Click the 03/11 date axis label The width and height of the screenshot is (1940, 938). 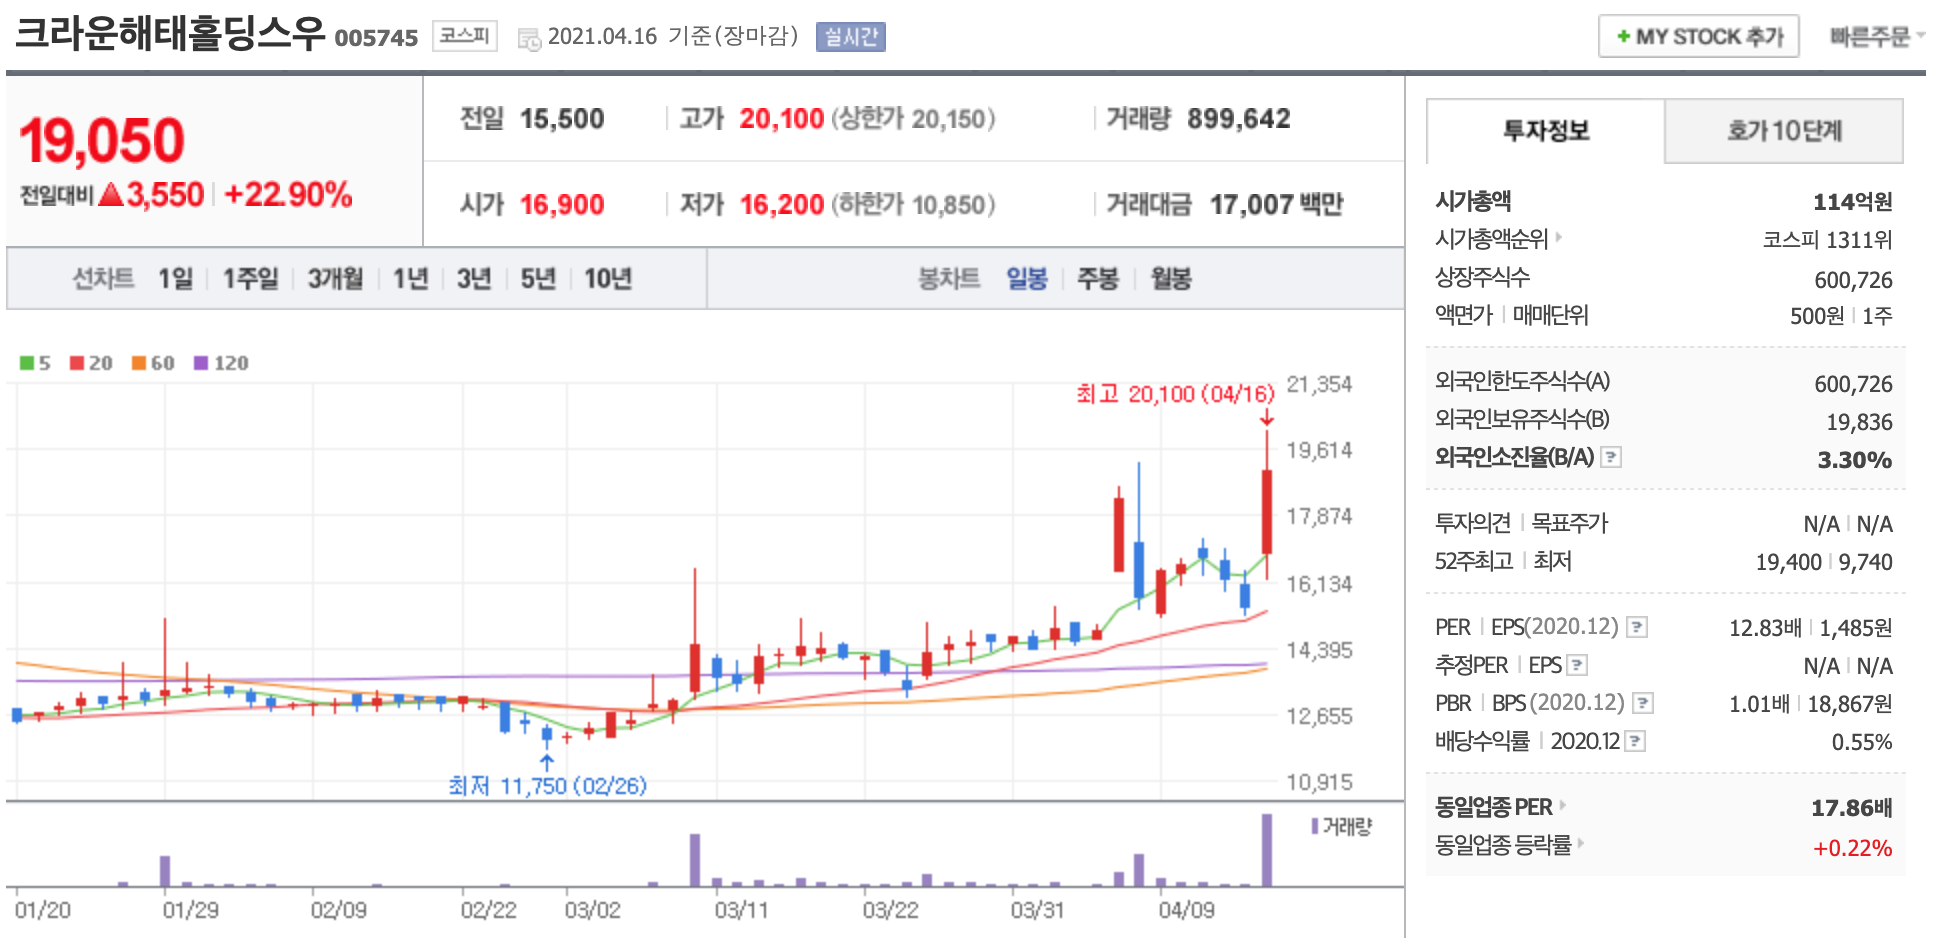741,910
